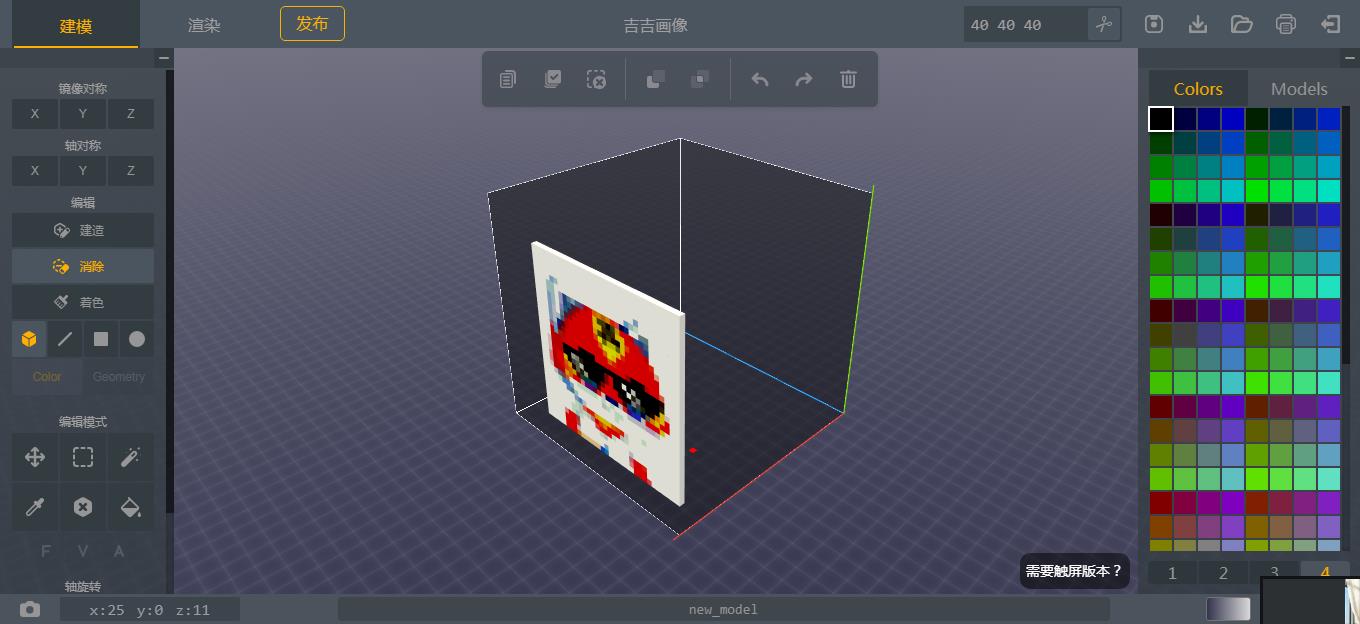Choose the line brush shape
The height and width of the screenshot is (624, 1360).
[65, 339]
